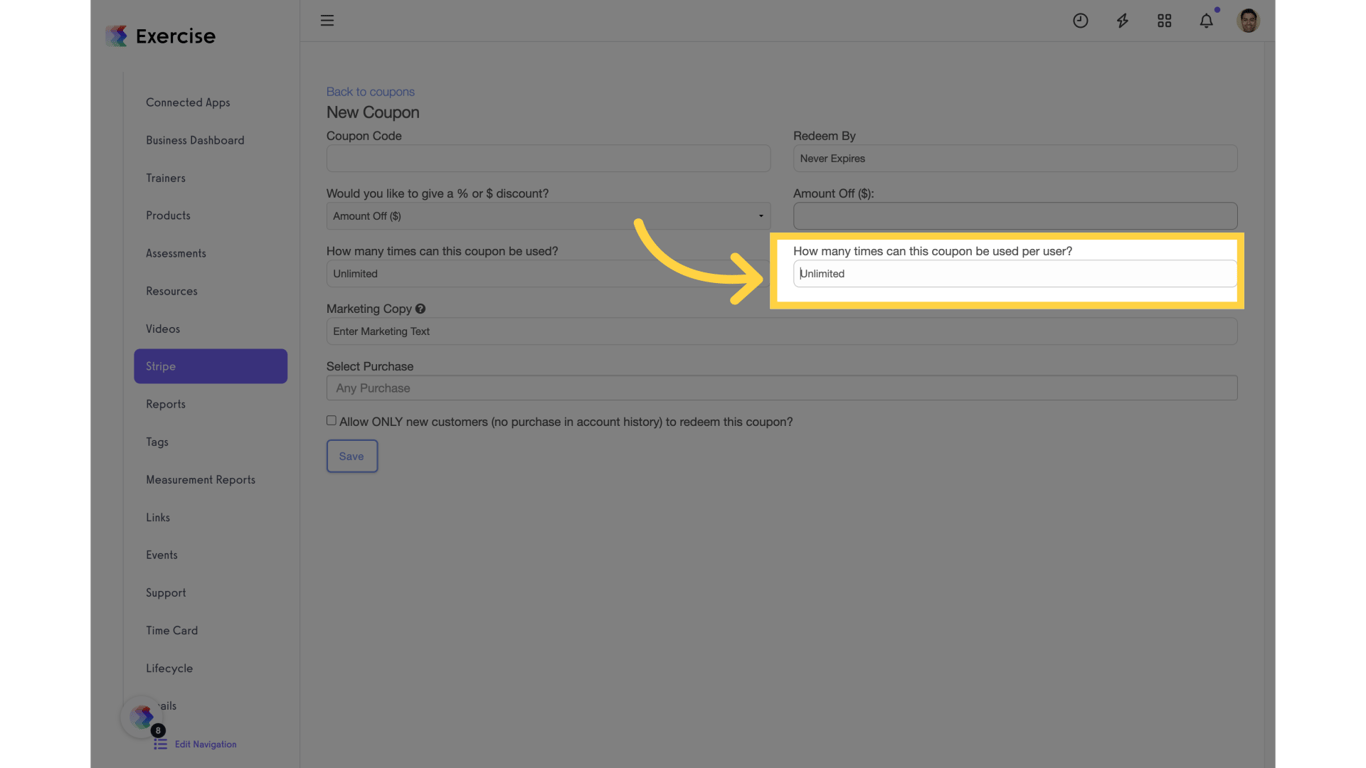Enable the new customers only checkbox

pos(331,419)
